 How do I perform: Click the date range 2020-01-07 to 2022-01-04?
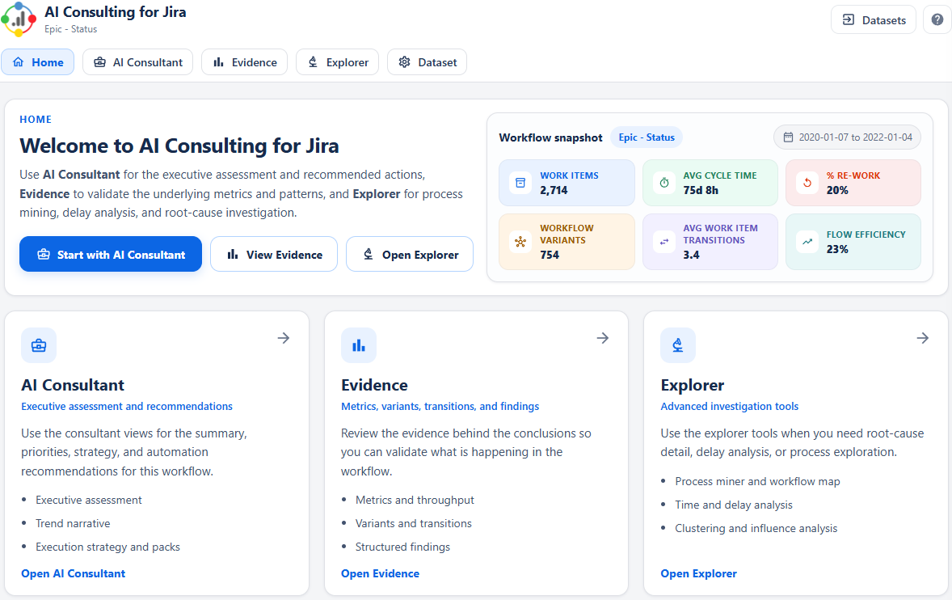click(x=847, y=137)
